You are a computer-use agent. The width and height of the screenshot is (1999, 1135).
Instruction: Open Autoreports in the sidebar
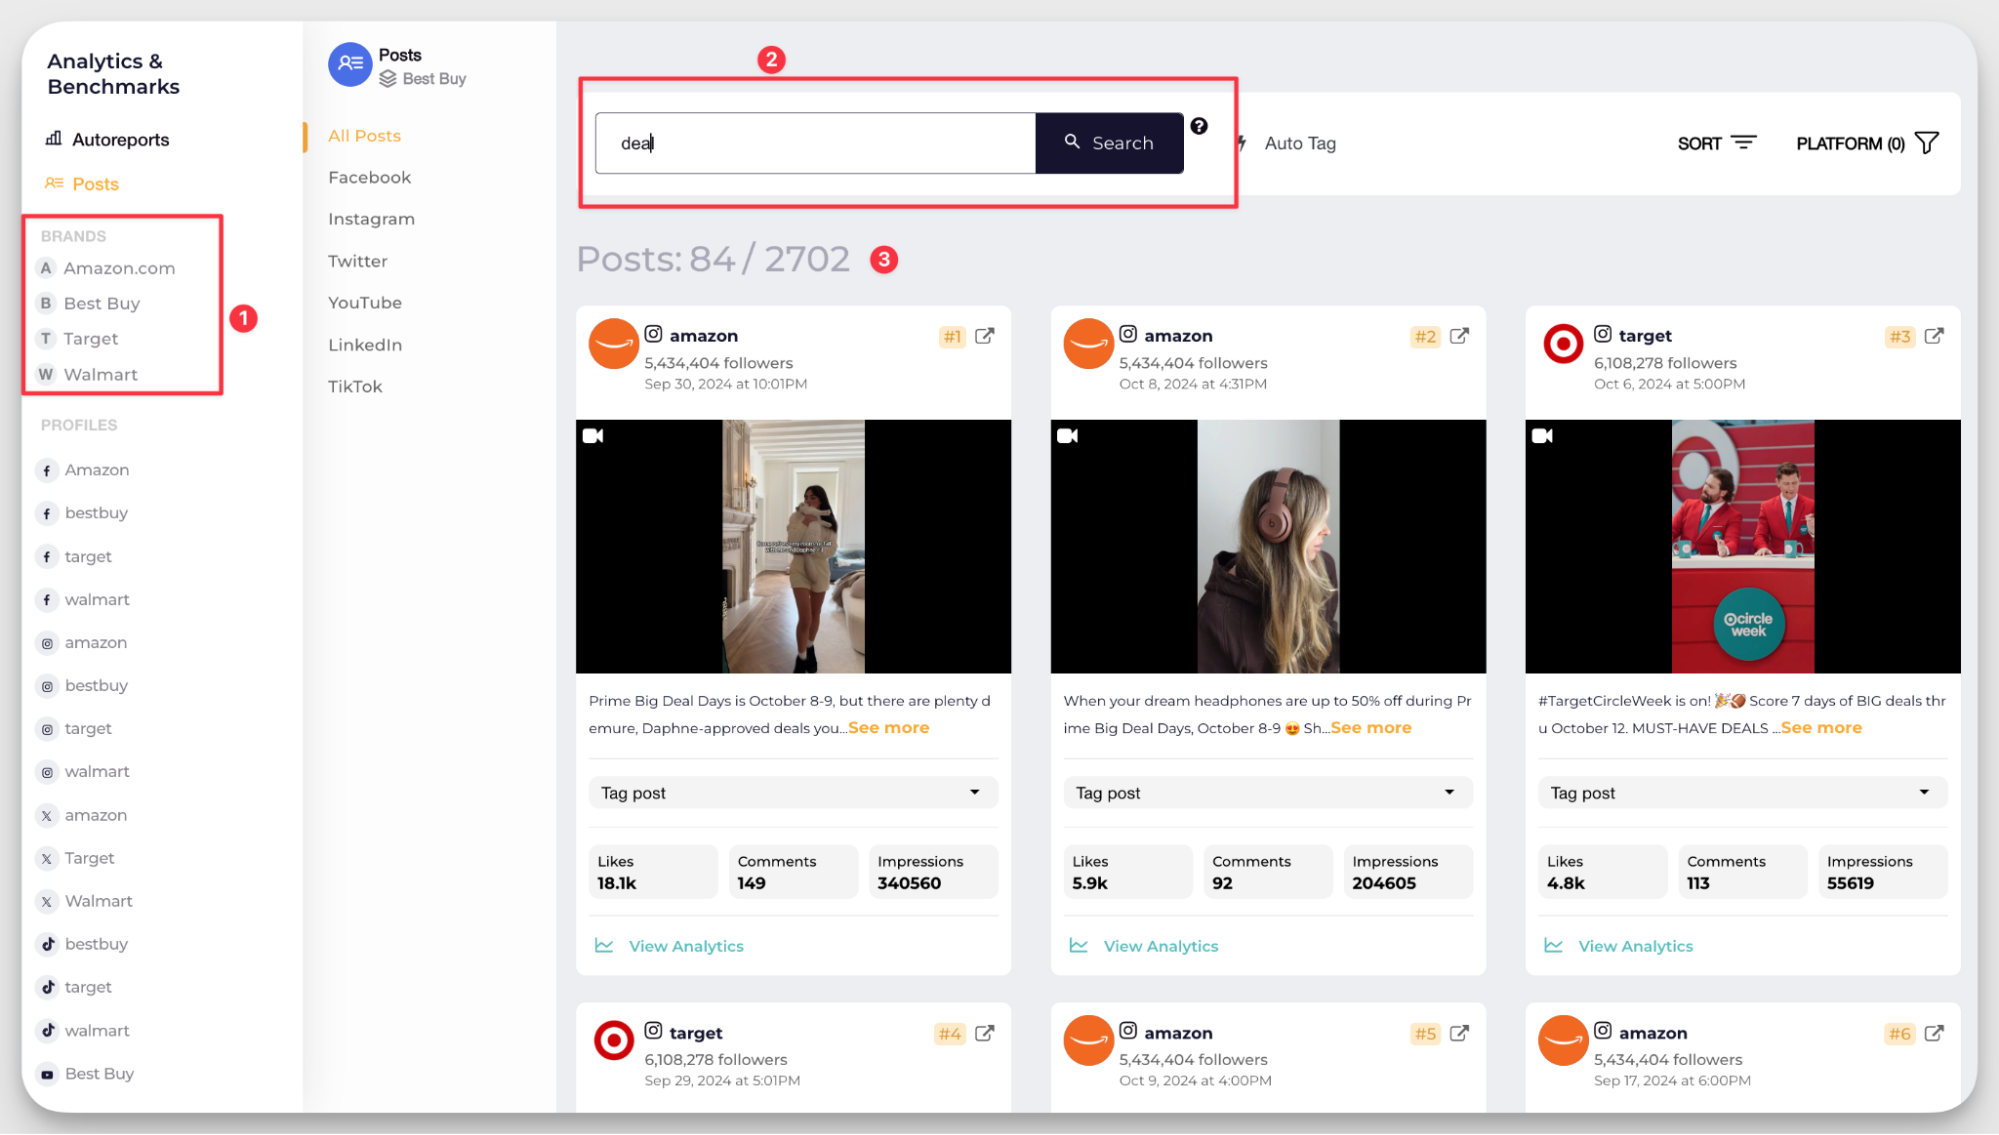click(107, 140)
